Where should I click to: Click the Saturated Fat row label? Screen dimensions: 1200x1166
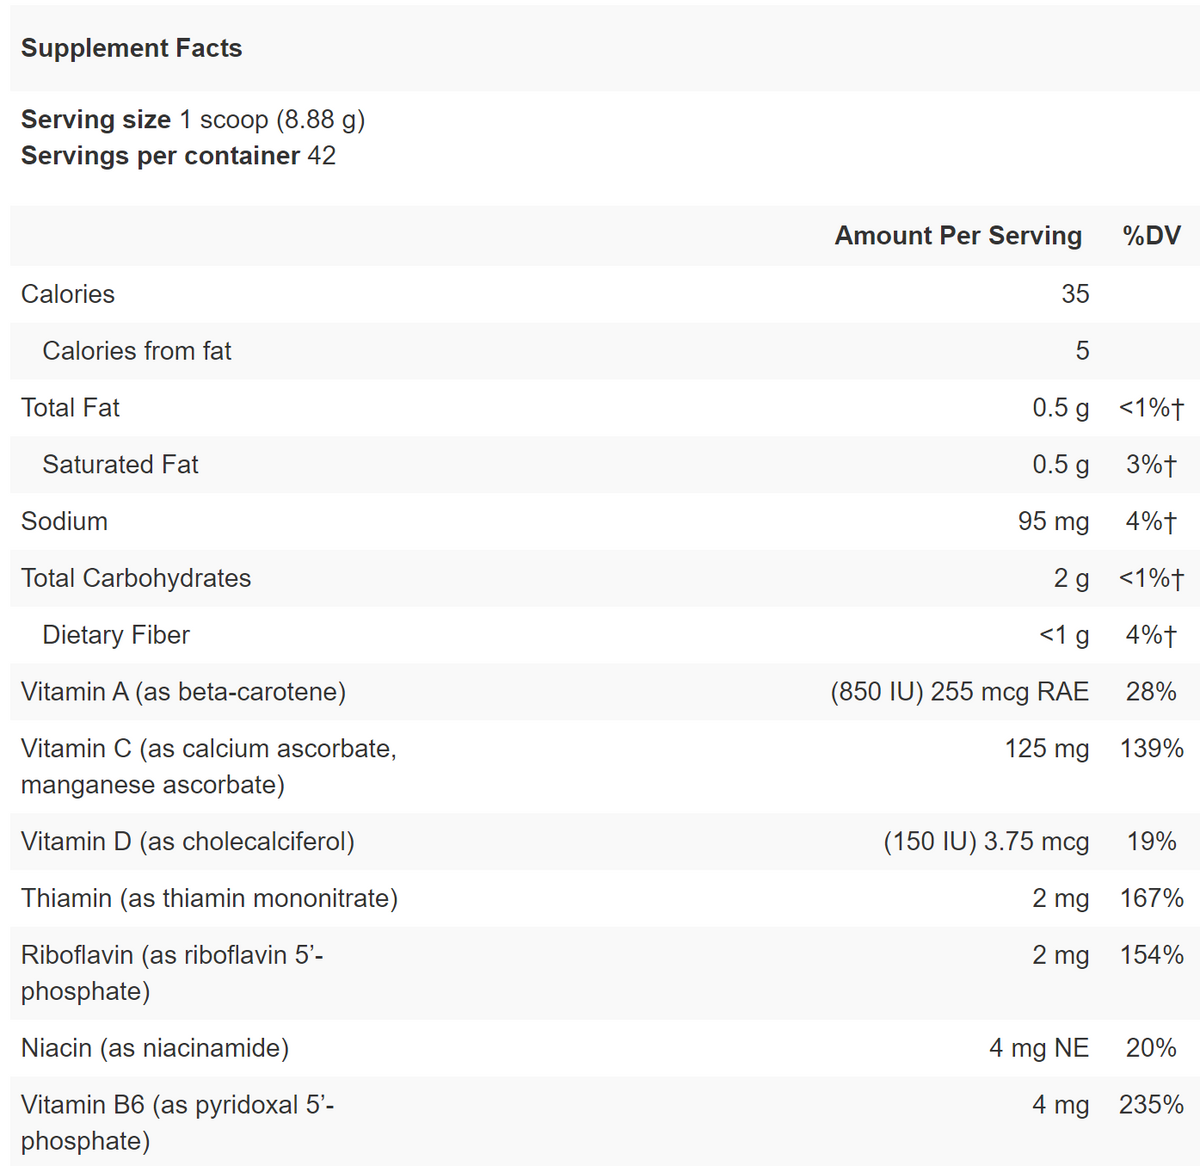point(120,465)
